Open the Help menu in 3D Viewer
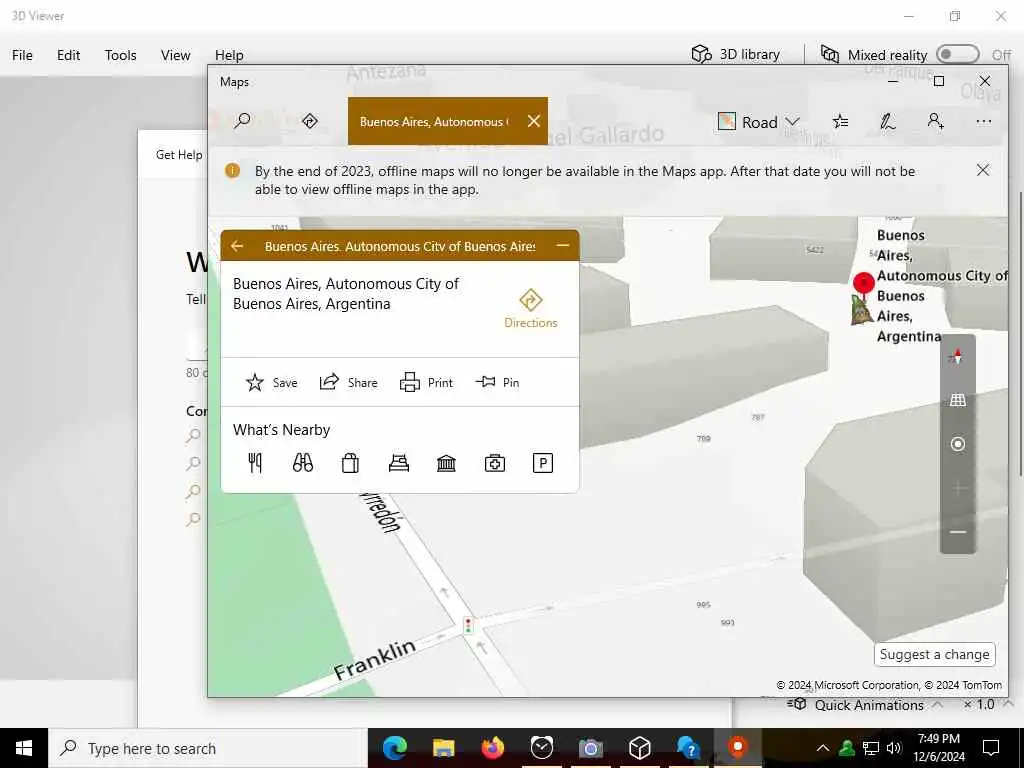1024x768 pixels. pos(229,55)
